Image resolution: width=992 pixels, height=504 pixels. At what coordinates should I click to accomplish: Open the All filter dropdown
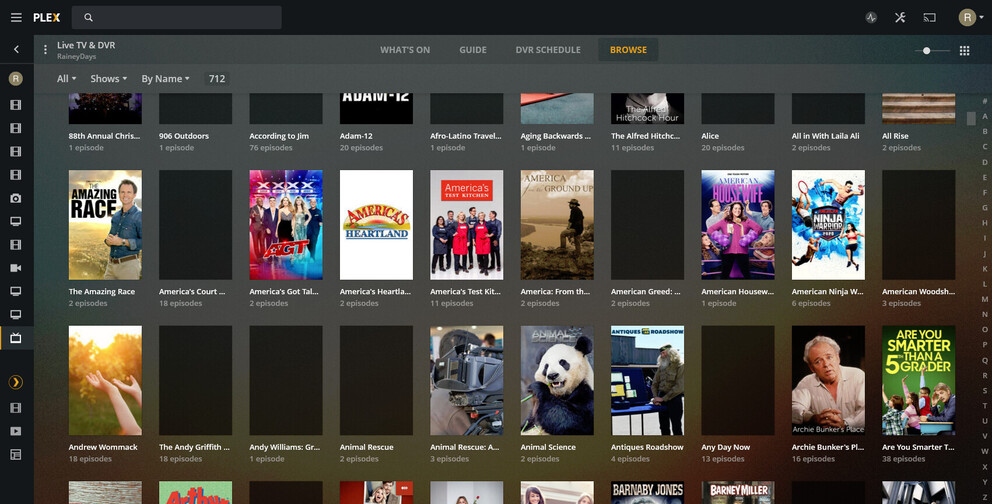[x=66, y=79]
